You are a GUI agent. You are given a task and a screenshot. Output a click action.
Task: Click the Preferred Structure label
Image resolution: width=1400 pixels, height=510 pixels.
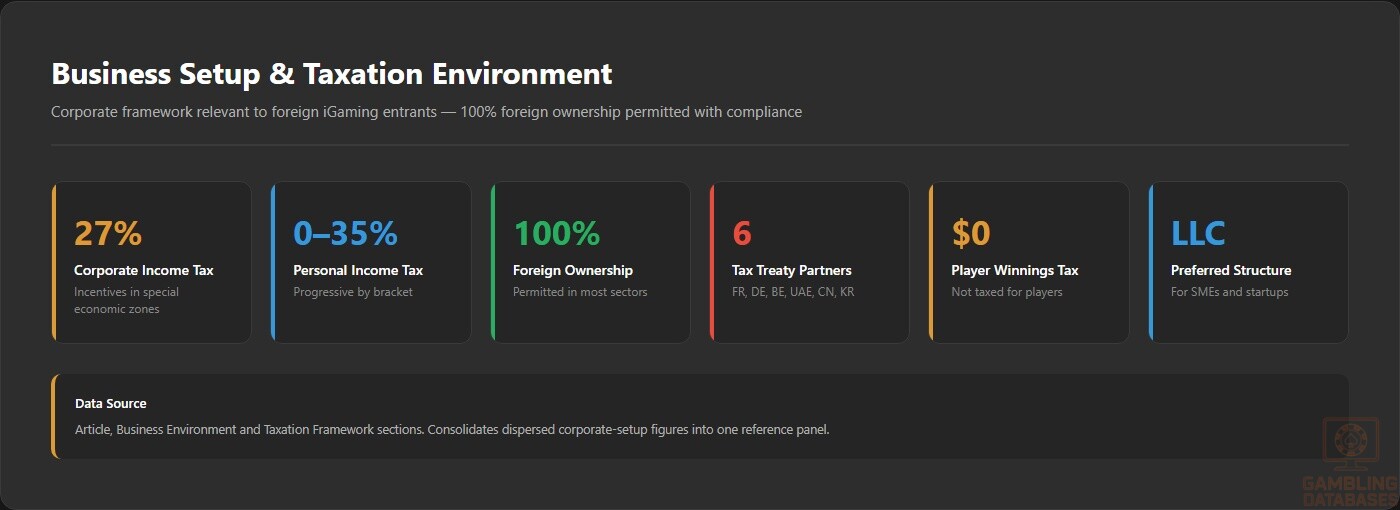click(1231, 270)
